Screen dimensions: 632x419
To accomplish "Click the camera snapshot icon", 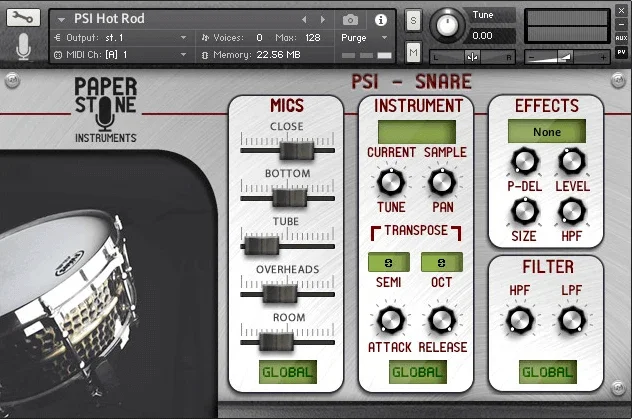I will click(350, 19).
